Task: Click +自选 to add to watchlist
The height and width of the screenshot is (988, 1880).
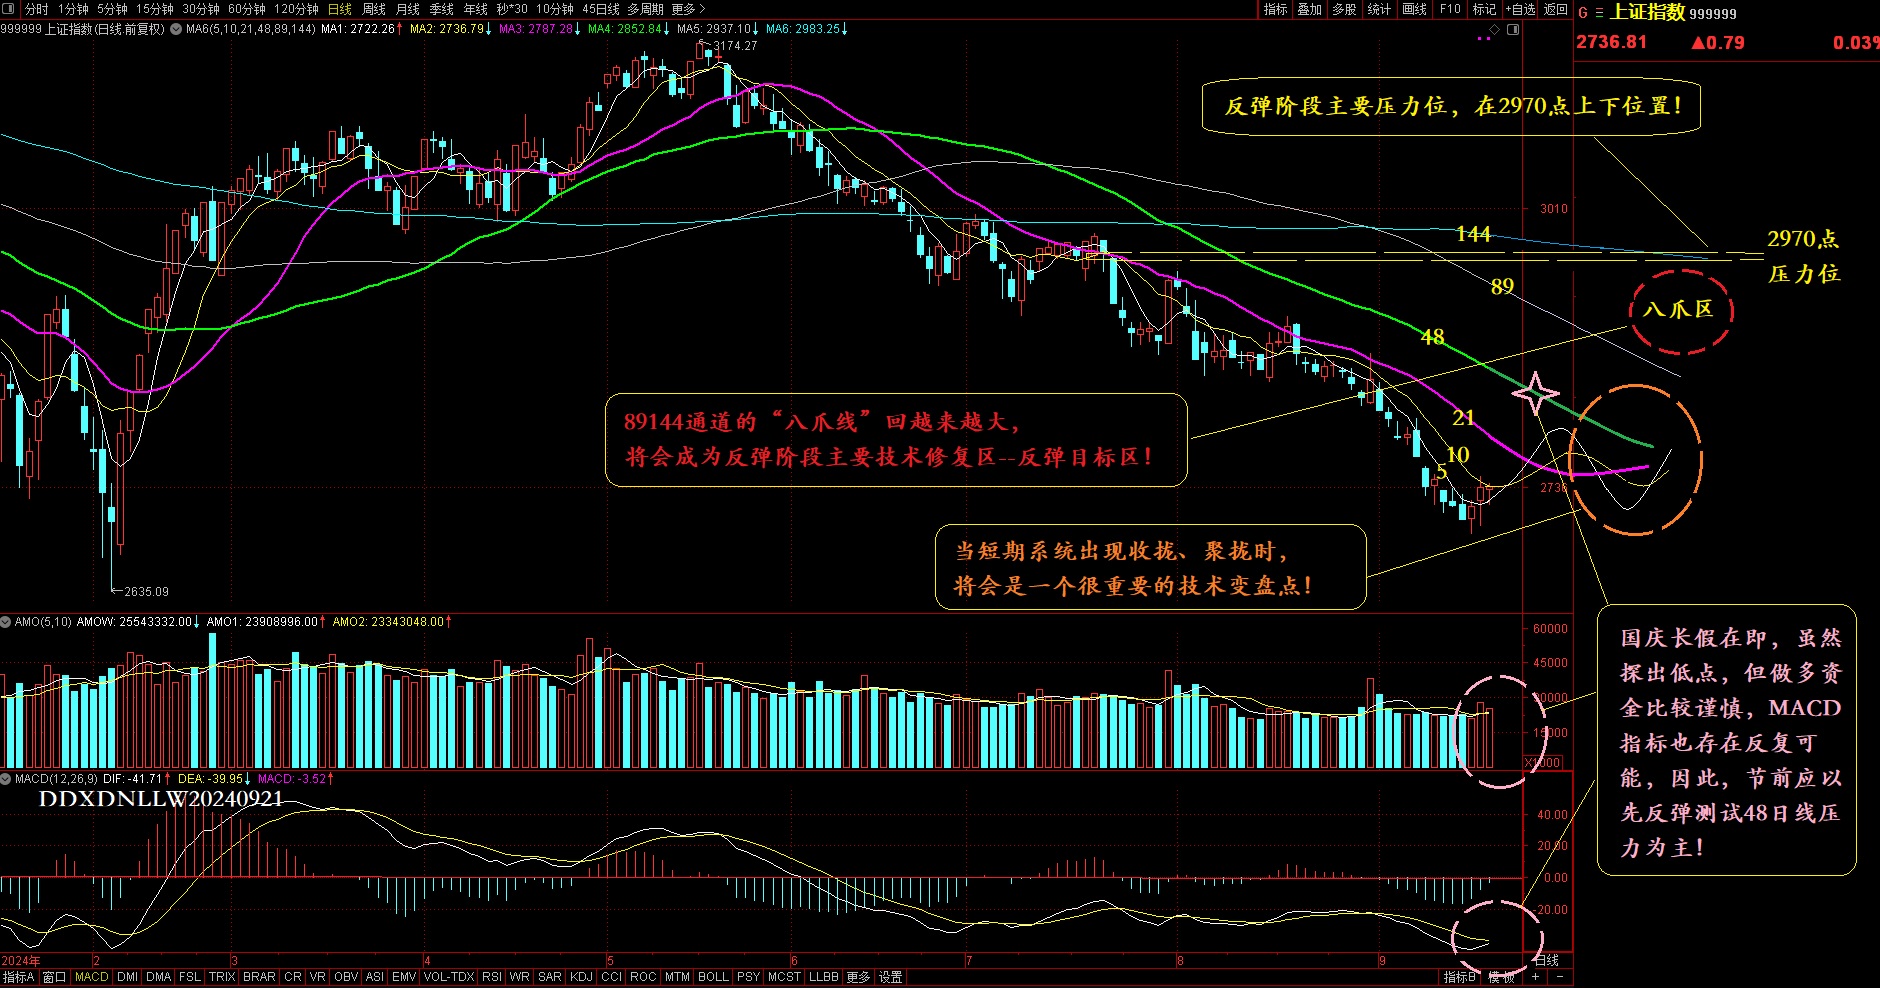Action: click(x=1521, y=9)
